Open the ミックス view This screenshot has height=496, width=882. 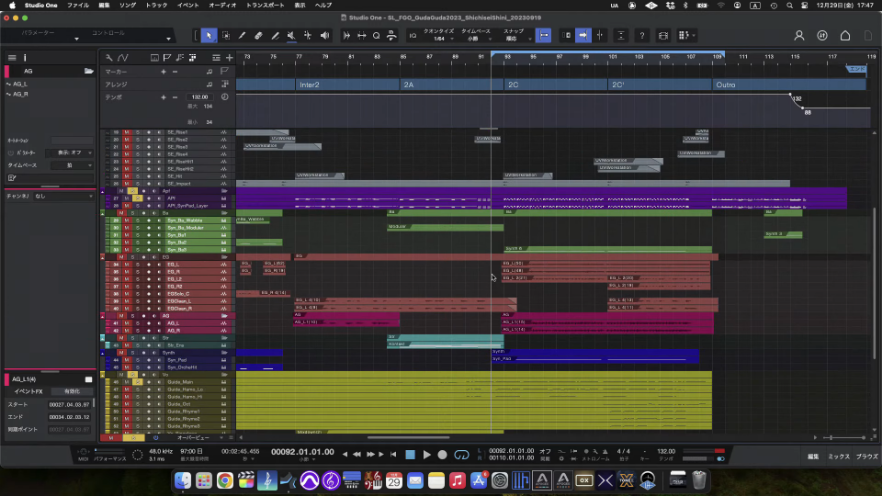[838, 456]
